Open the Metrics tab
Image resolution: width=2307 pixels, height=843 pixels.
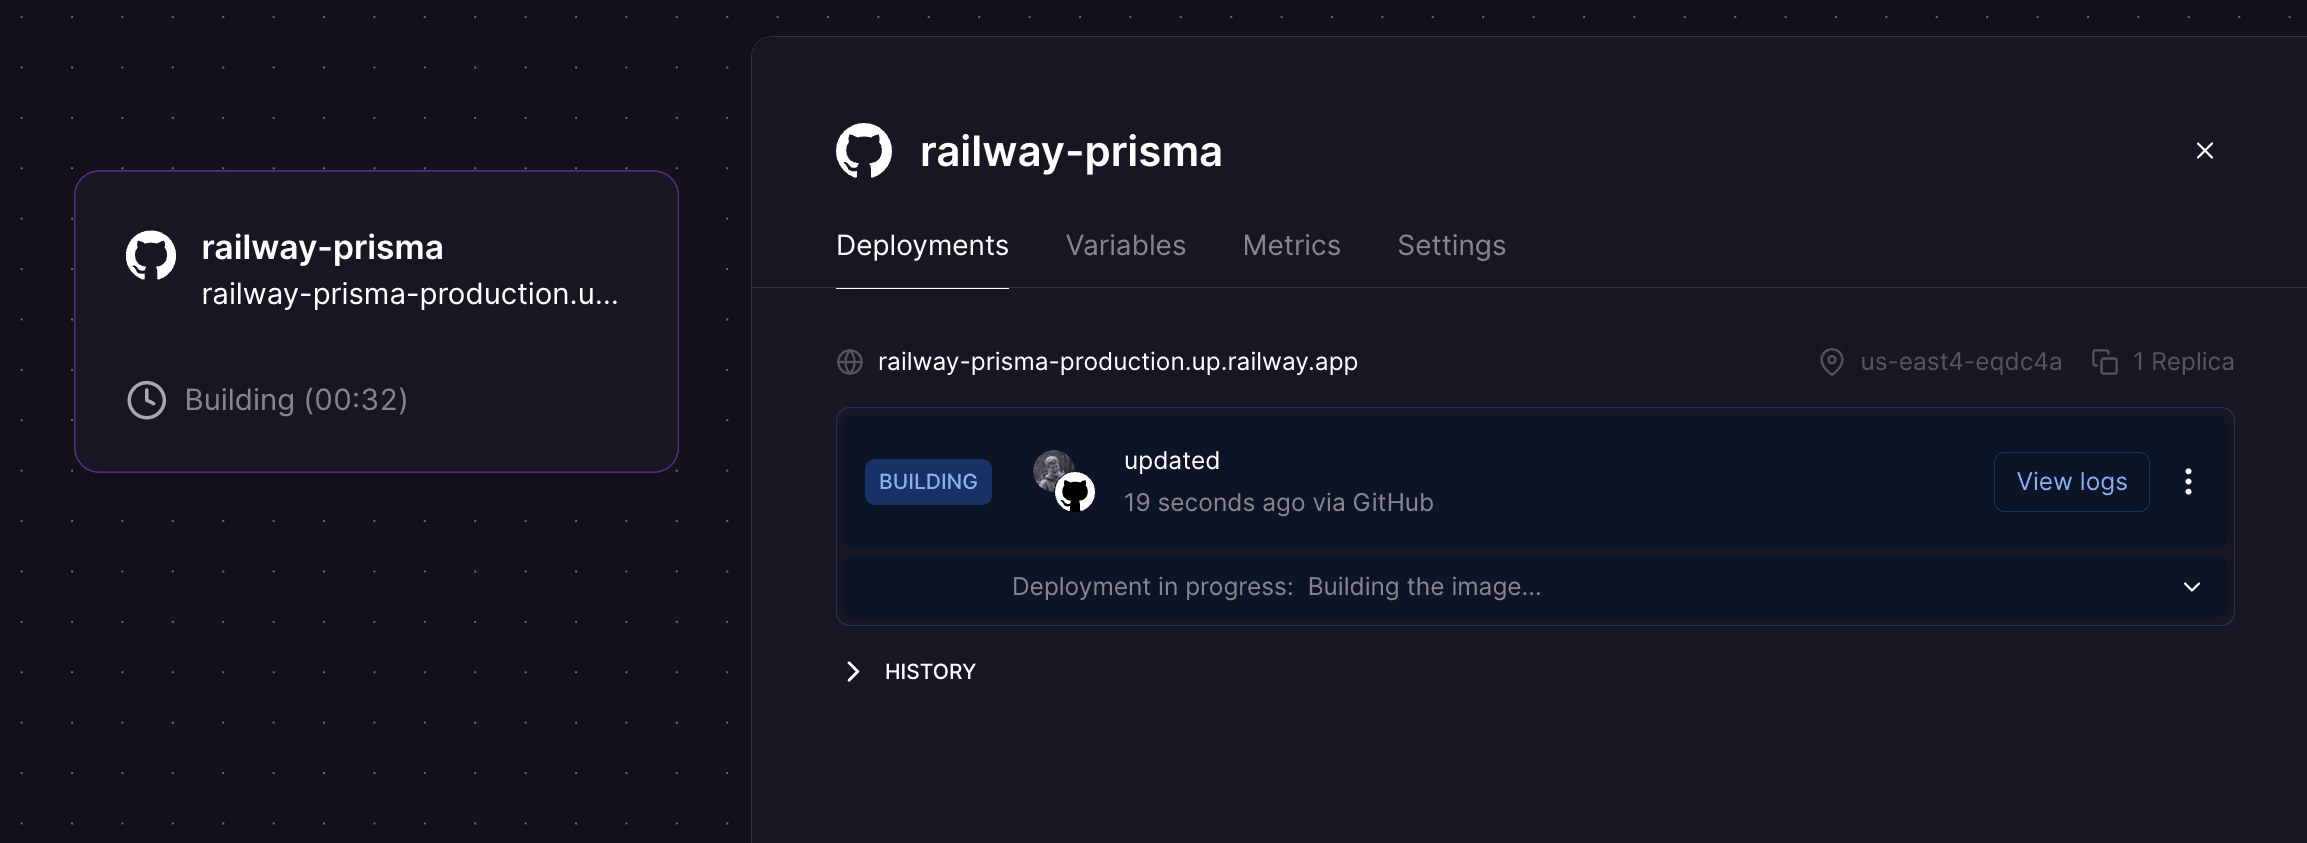1291,245
